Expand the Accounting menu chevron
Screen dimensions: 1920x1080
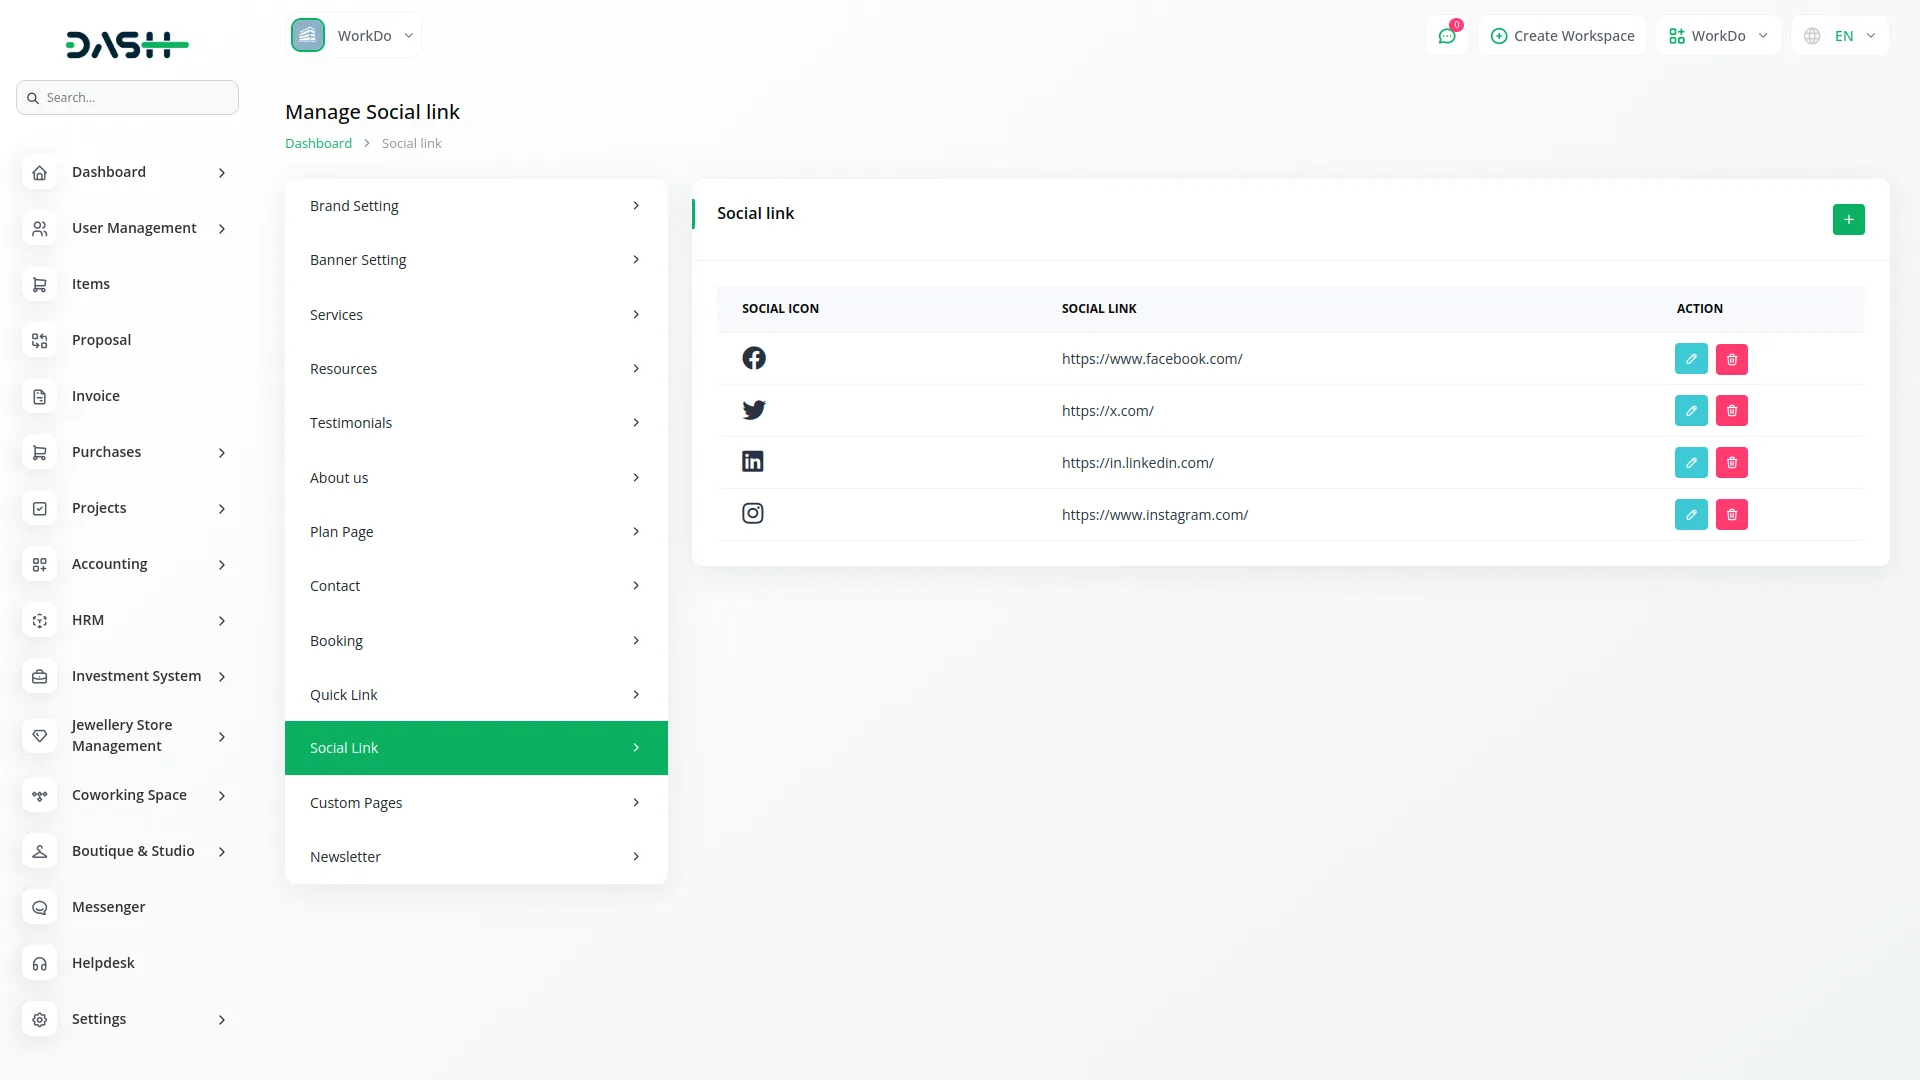point(221,564)
